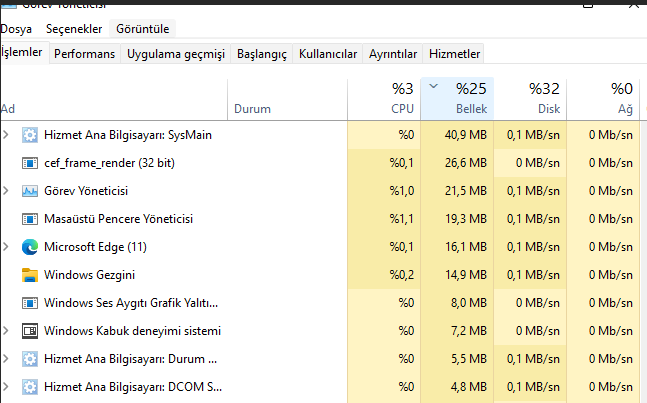The image size is (647, 403).
Task: Switch to the İşlemler tab
Action: (25, 52)
